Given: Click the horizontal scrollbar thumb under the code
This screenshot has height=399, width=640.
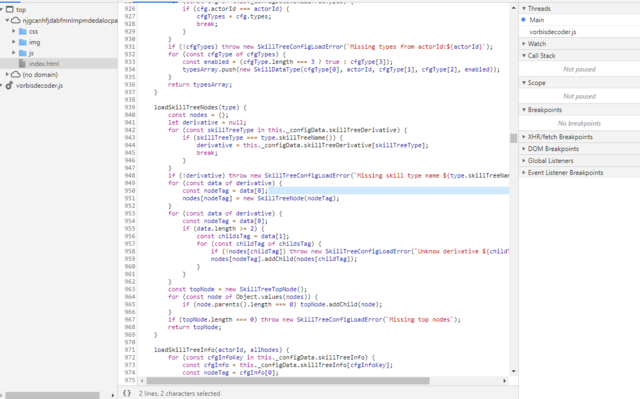Looking at the screenshot, I should tap(288, 381).
